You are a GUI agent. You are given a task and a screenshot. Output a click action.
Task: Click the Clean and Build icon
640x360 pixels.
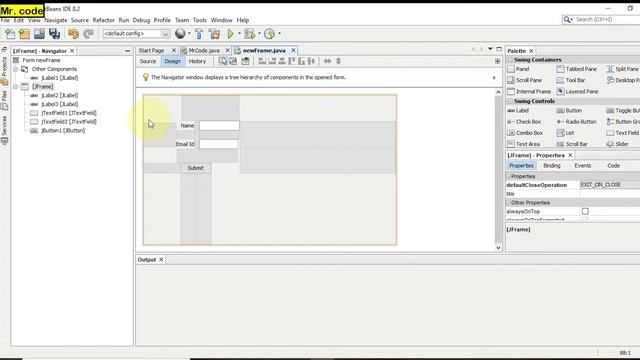coord(215,34)
